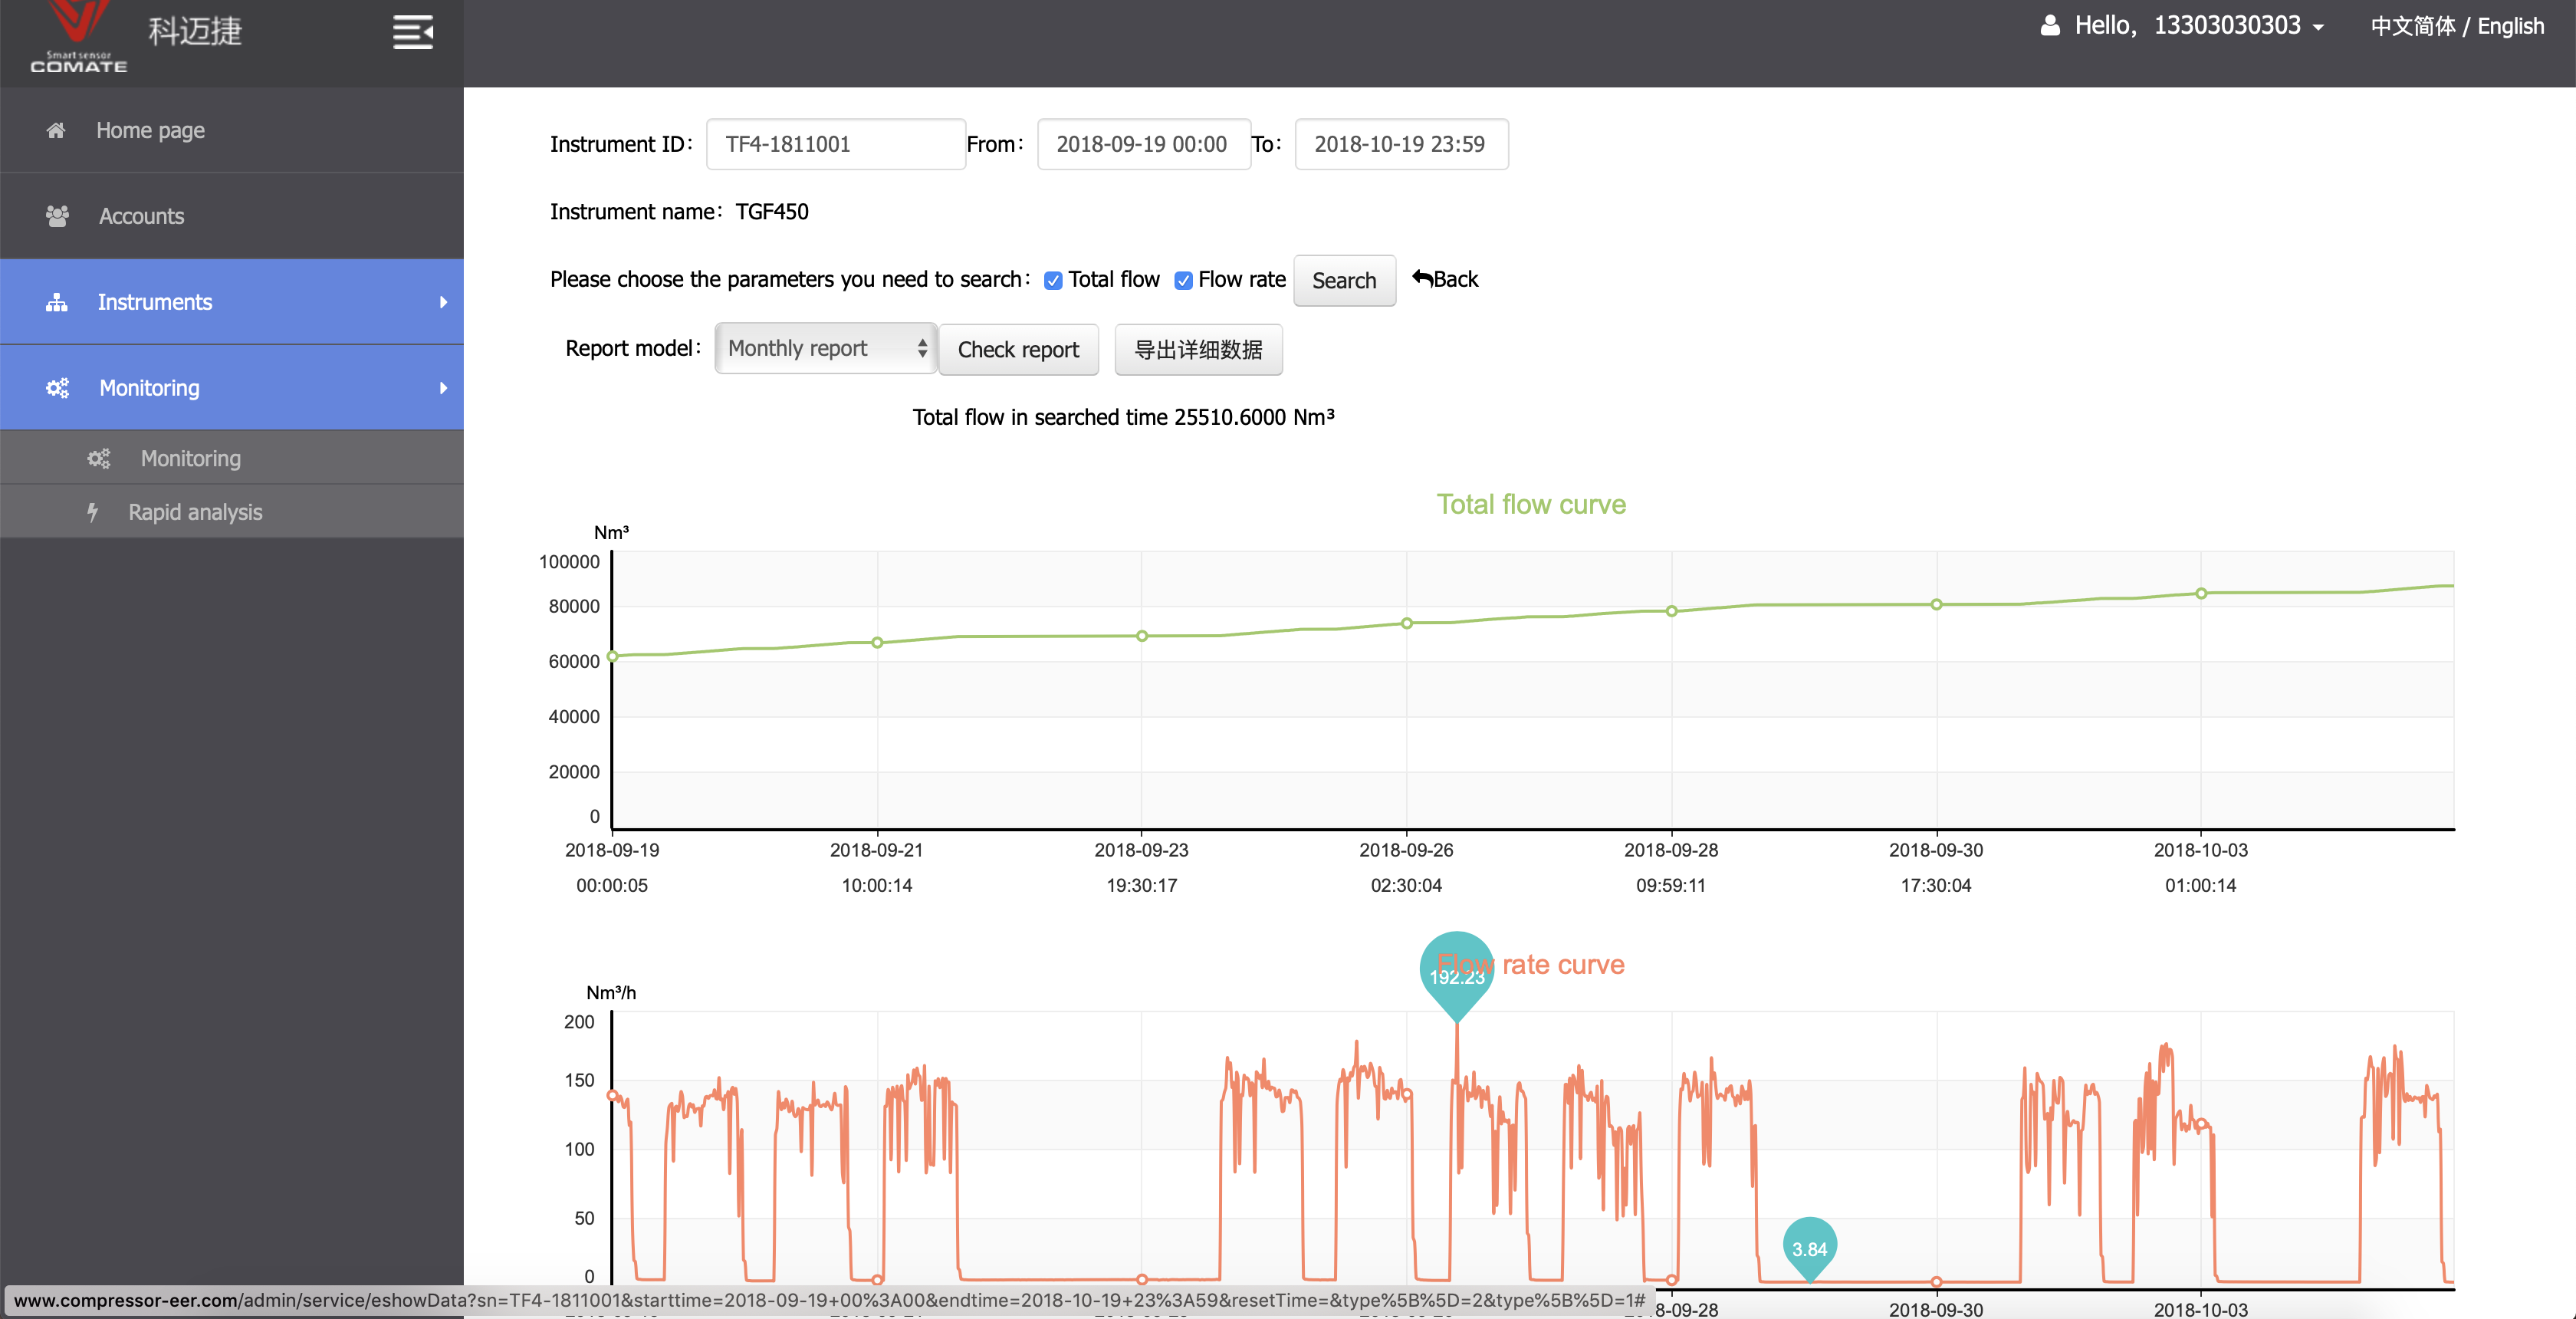2576x1319 pixels.
Task: Toggle Flow rate parameter off then on
Action: (1184, 280)
